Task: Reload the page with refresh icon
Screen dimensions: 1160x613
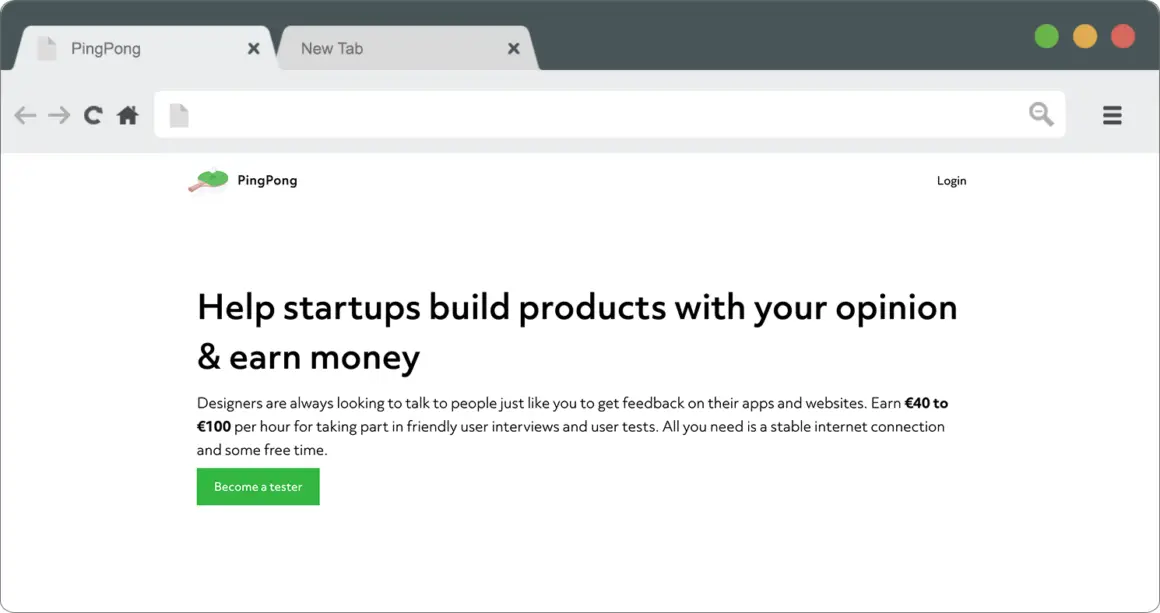Action: coord(92,115)
